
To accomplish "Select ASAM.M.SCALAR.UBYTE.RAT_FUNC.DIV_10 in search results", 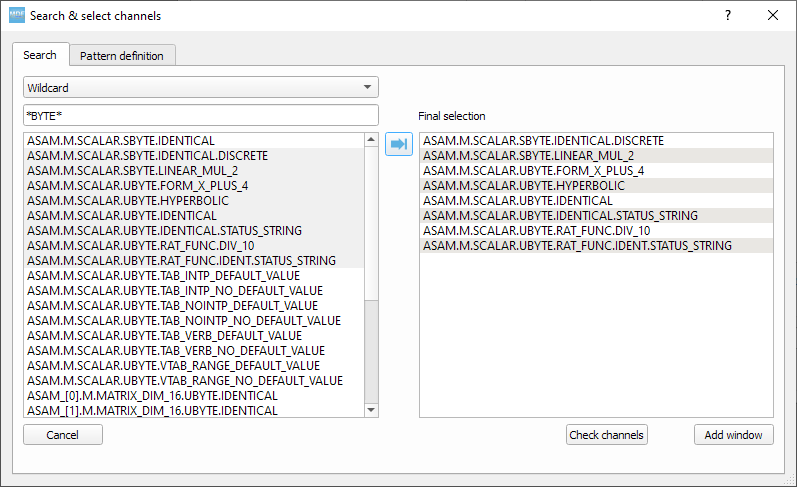I will (194, 246).
